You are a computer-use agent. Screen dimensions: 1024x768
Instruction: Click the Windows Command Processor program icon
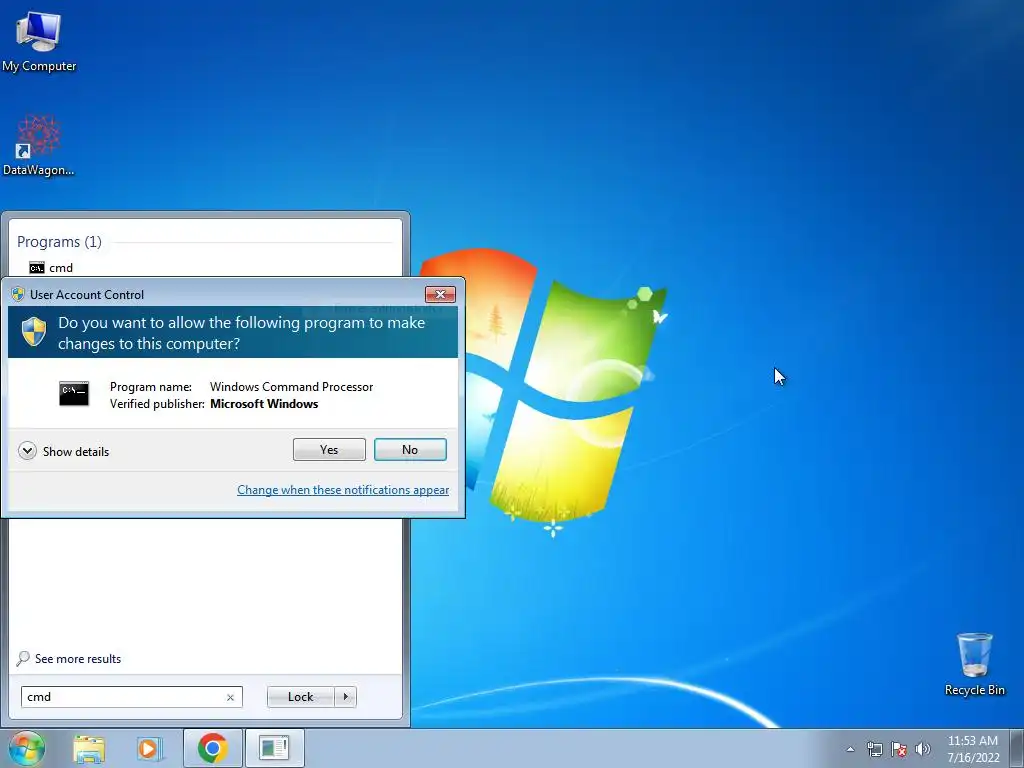pyautogui.click(x=74, y=394)
